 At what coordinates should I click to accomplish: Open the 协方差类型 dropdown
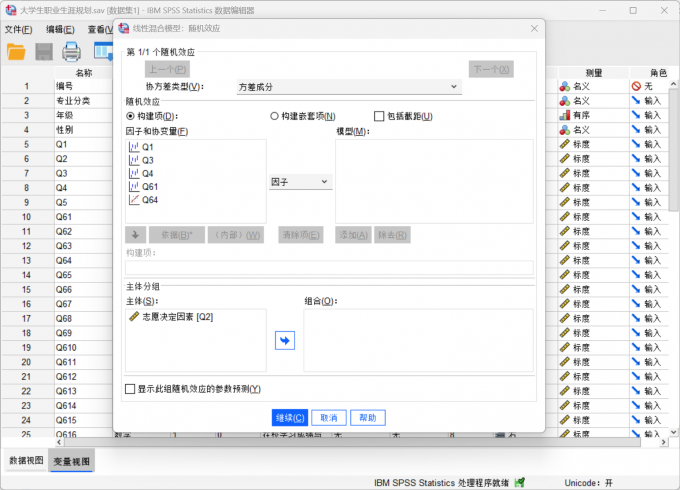(x=349, y=87)
